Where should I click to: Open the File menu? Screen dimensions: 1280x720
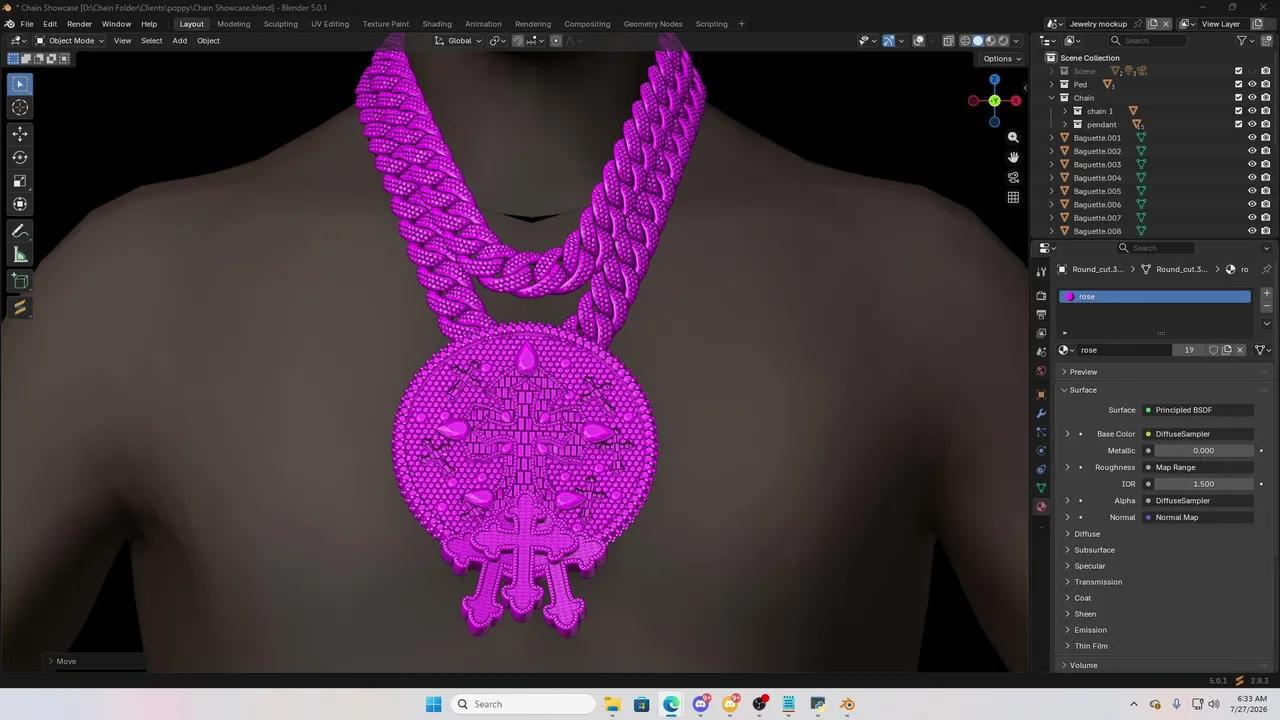tap(27, 24)
